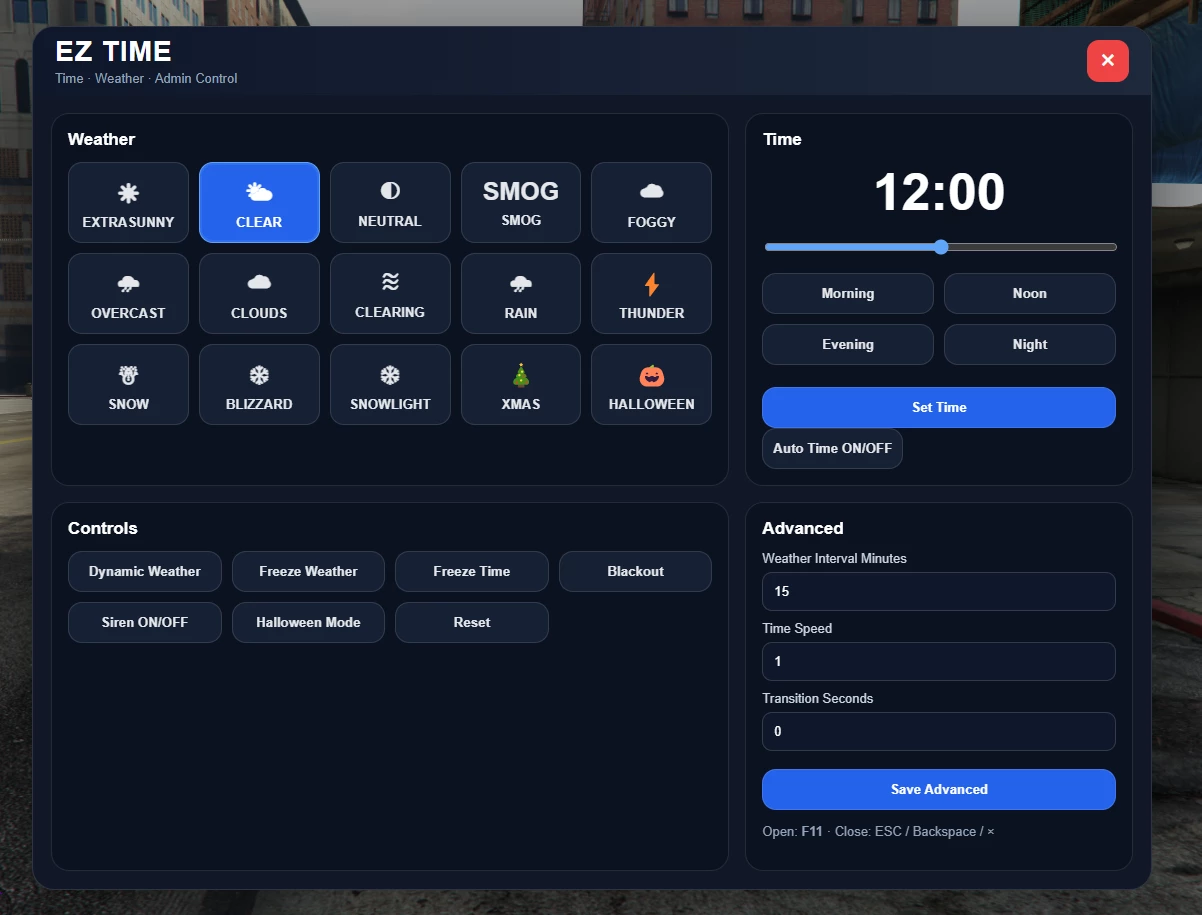The height and width of the screenshot is (915, 1202).
Task: Click Save Advanced button
Action: [x=939, y=789]
